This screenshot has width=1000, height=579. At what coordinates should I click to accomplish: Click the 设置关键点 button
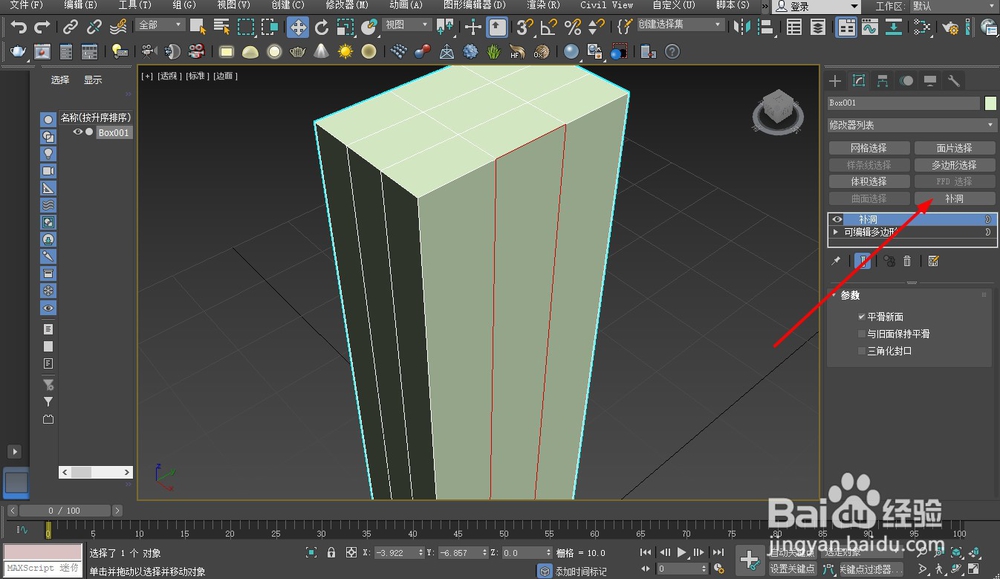click(x=791, y=569)
